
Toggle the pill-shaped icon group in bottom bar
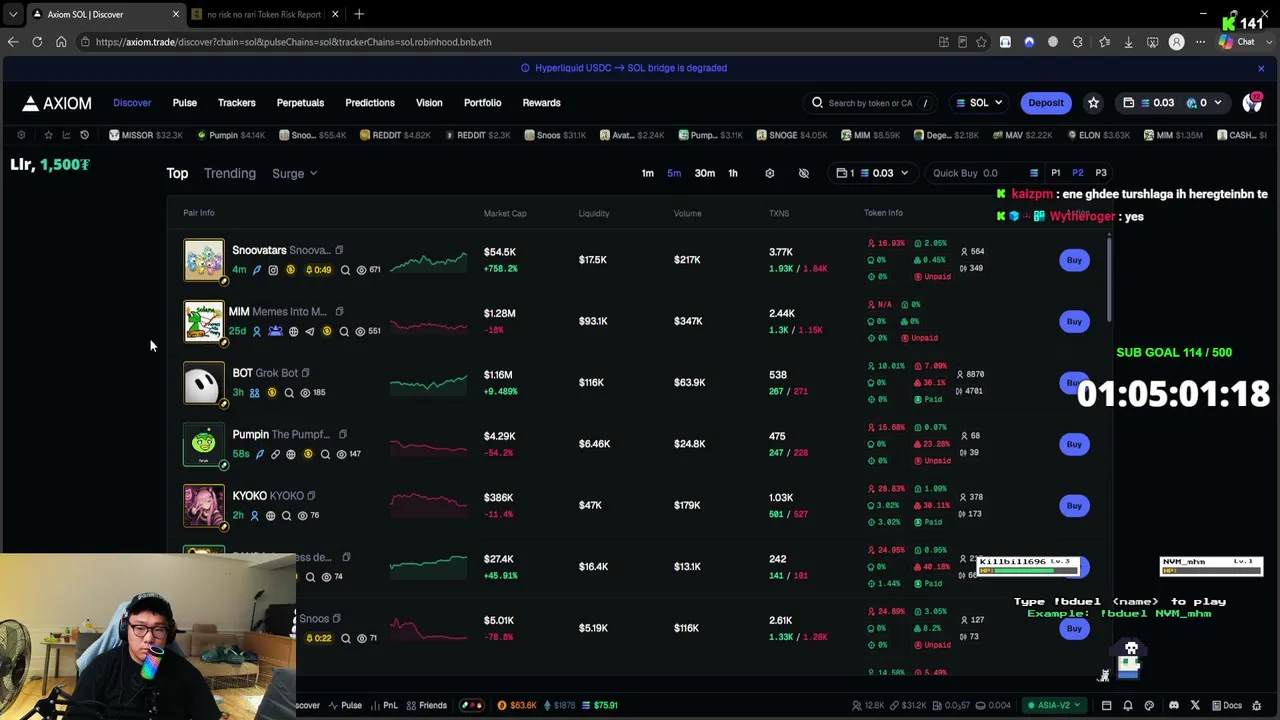(x=470, y=705)
